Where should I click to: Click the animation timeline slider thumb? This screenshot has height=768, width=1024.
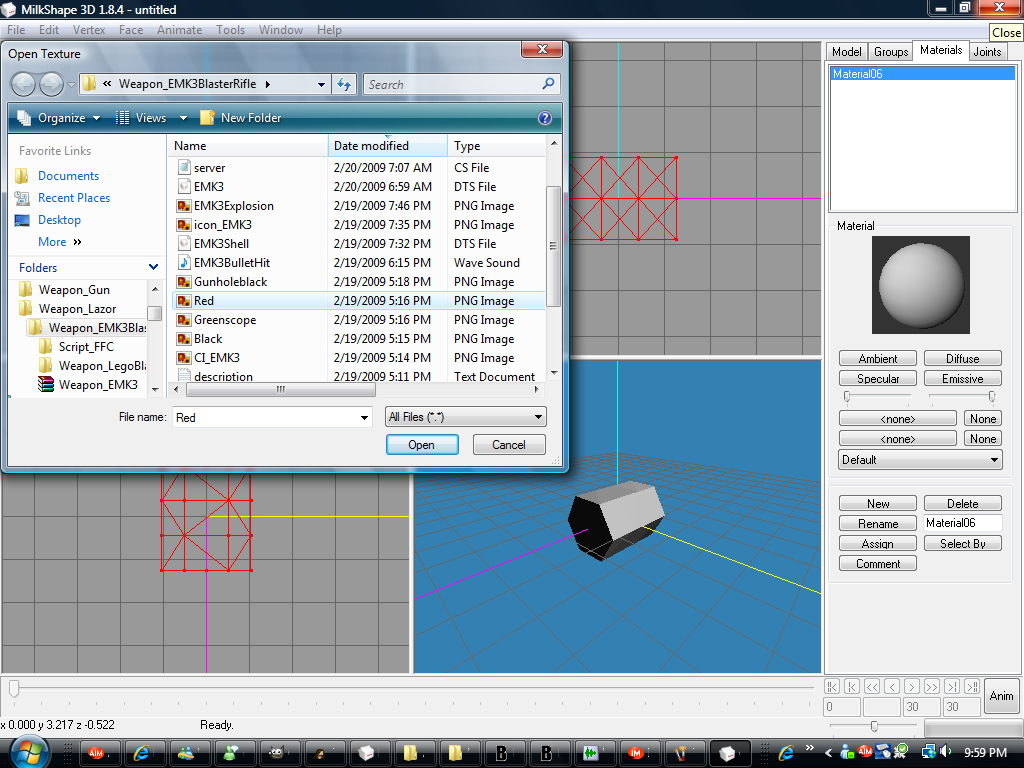(14, 688)
